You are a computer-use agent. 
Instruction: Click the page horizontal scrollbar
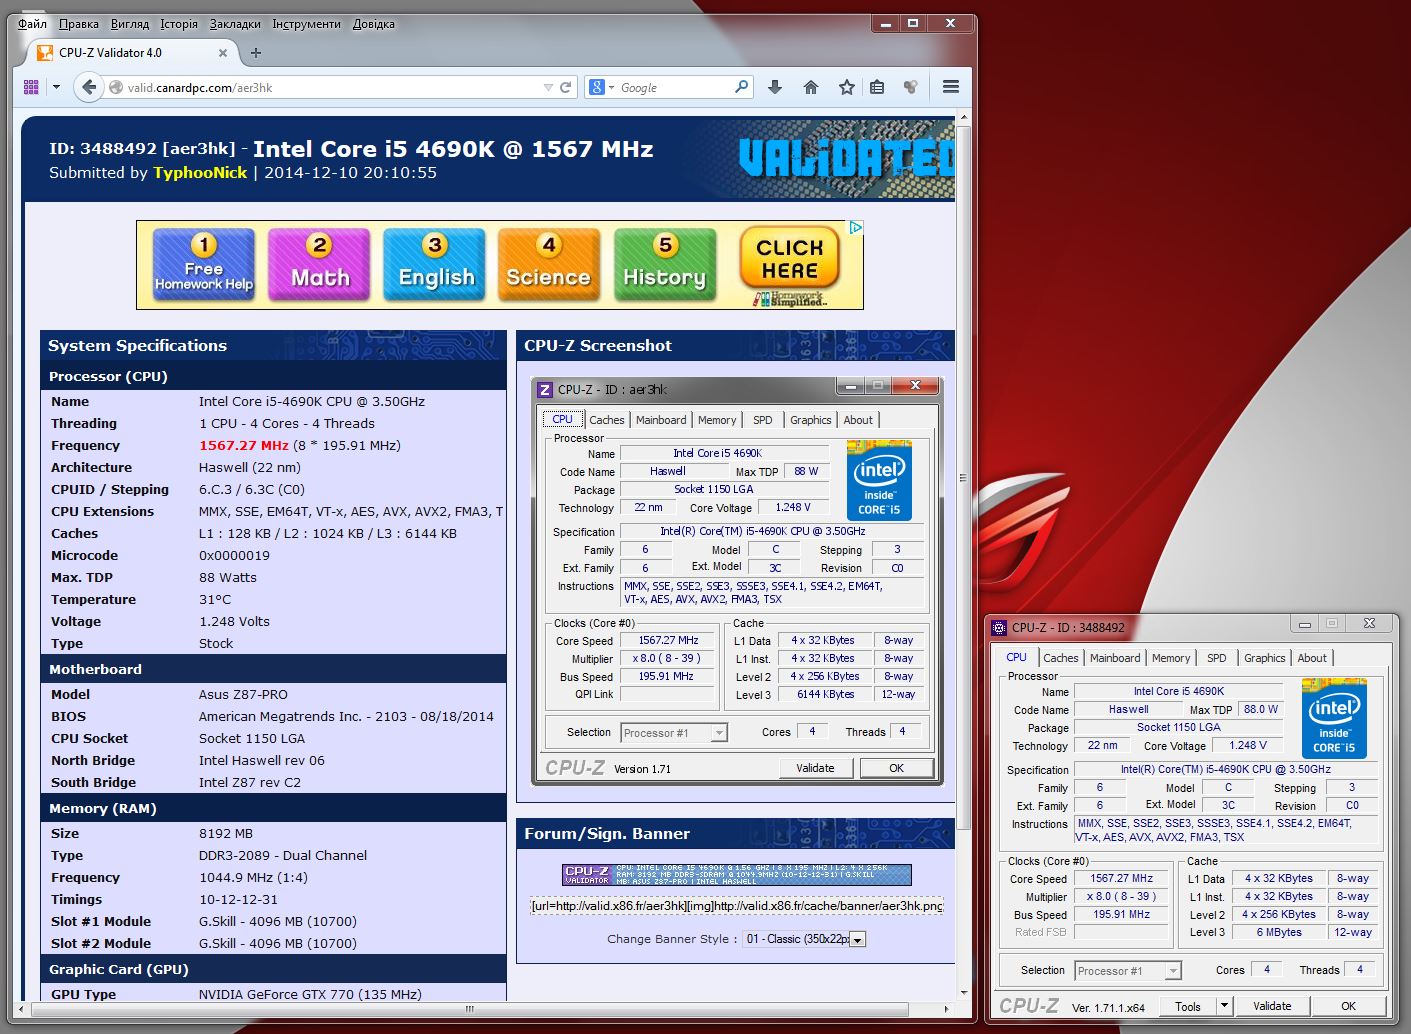coord(470,1008)
